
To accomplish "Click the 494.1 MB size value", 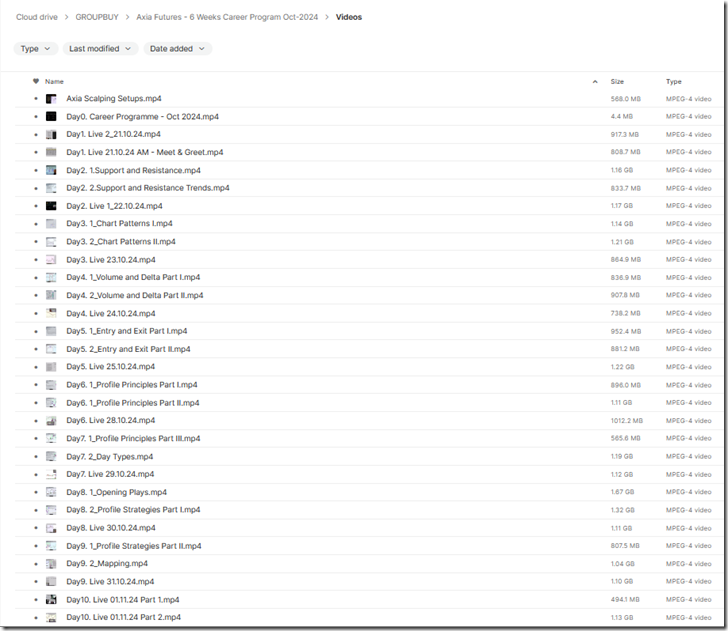I will tap(625, 600).
